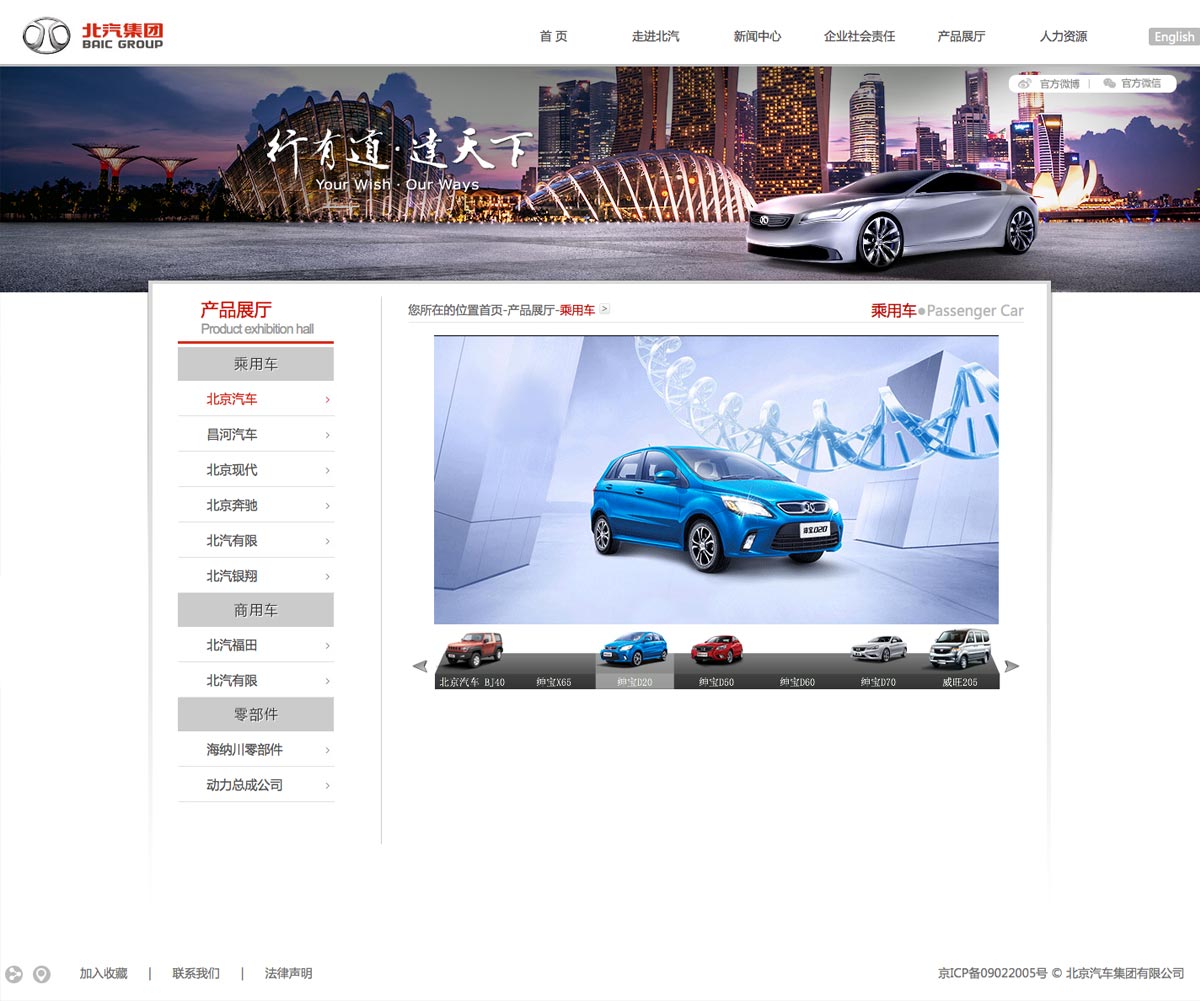Select the red BJ40 jeep thumbnail
Viewport: 1200px width, 1001px height.
[474, 648]
